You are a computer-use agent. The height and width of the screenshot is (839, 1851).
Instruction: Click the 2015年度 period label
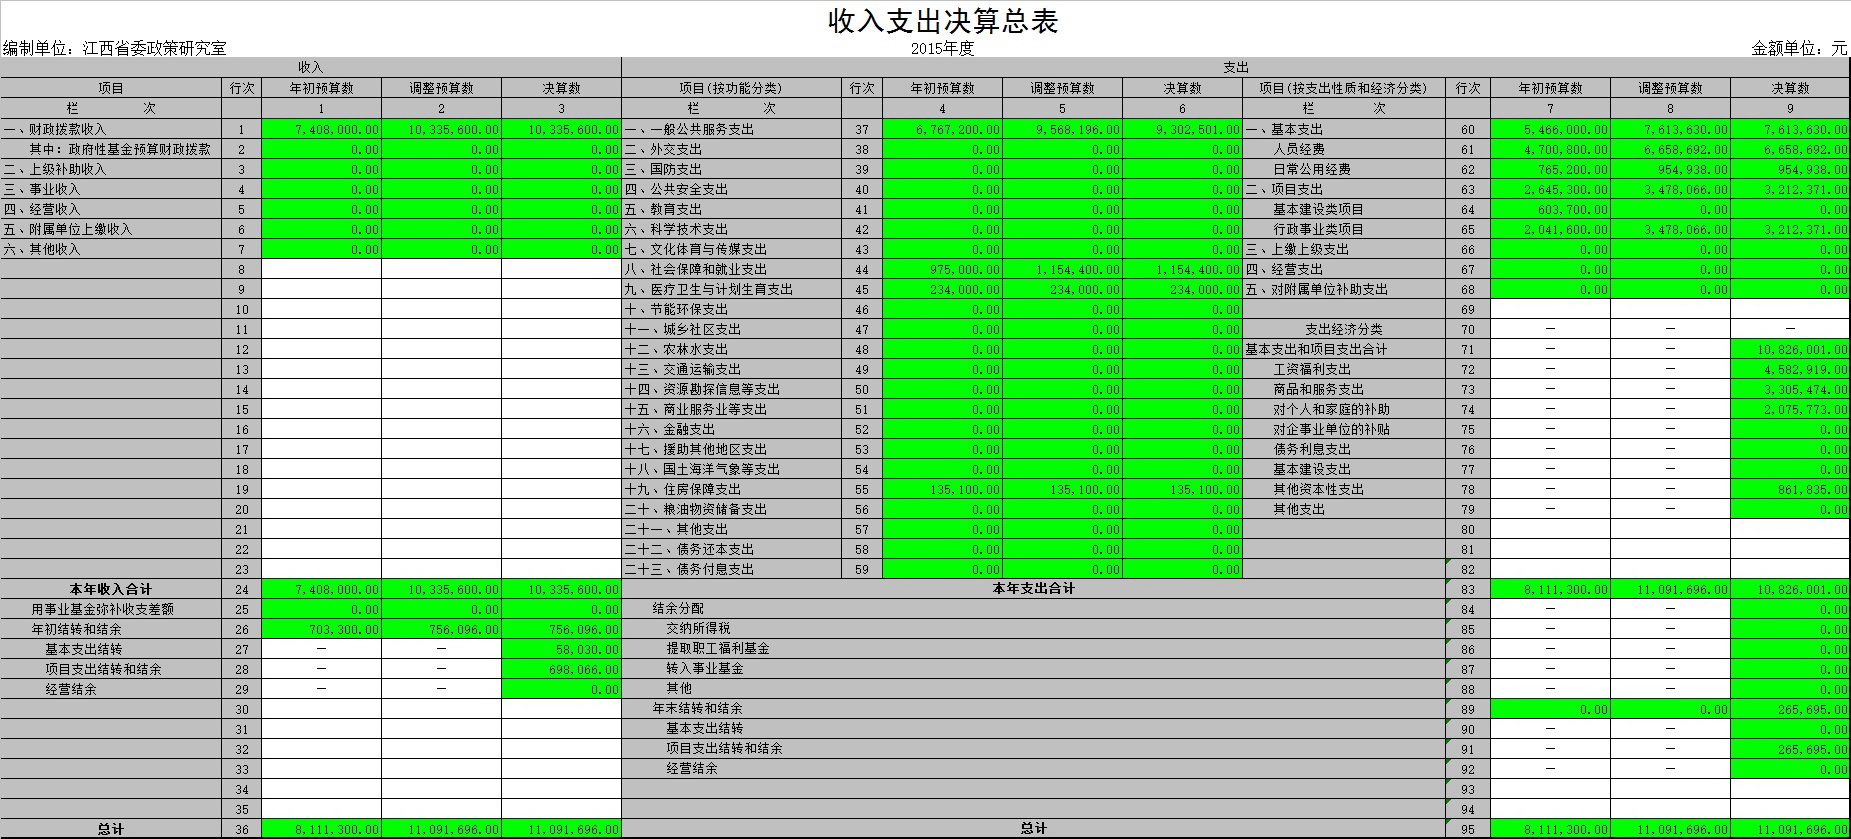pyautogui.click(x=942, y=48)
